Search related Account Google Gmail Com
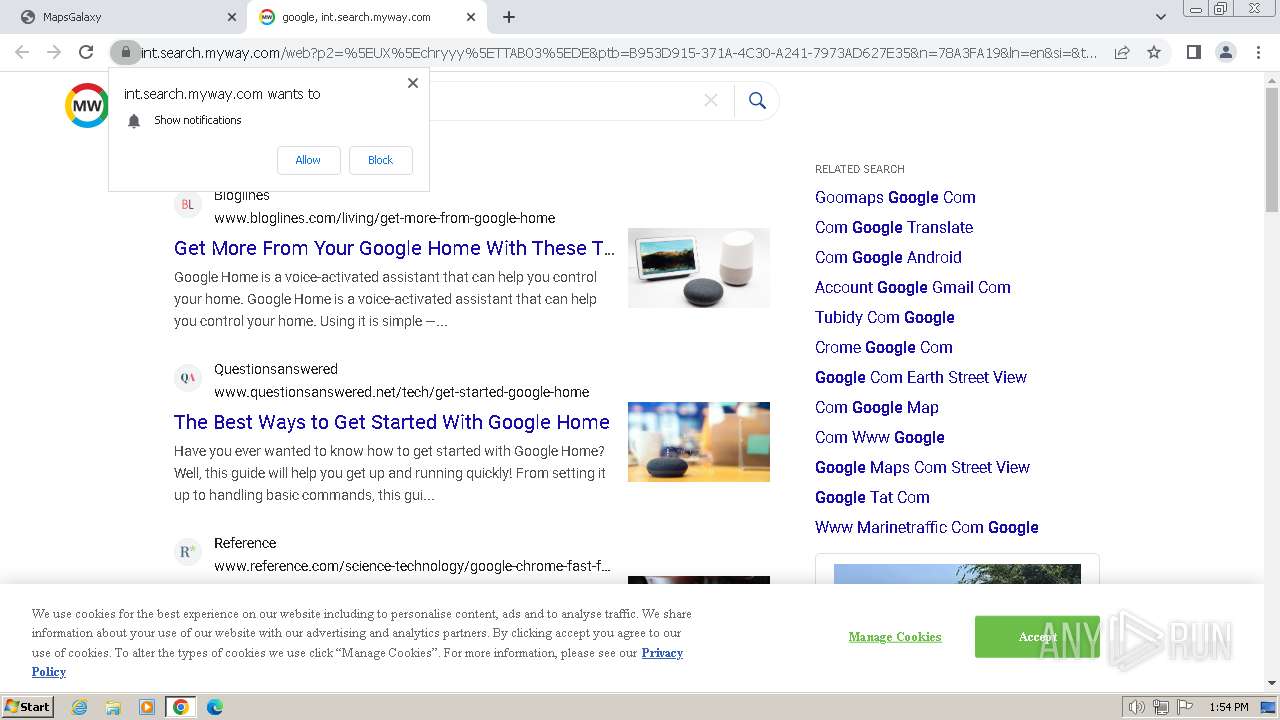The width and height of the screenshot is (1280, 720). pyautogui.click(x=913, y=287)
